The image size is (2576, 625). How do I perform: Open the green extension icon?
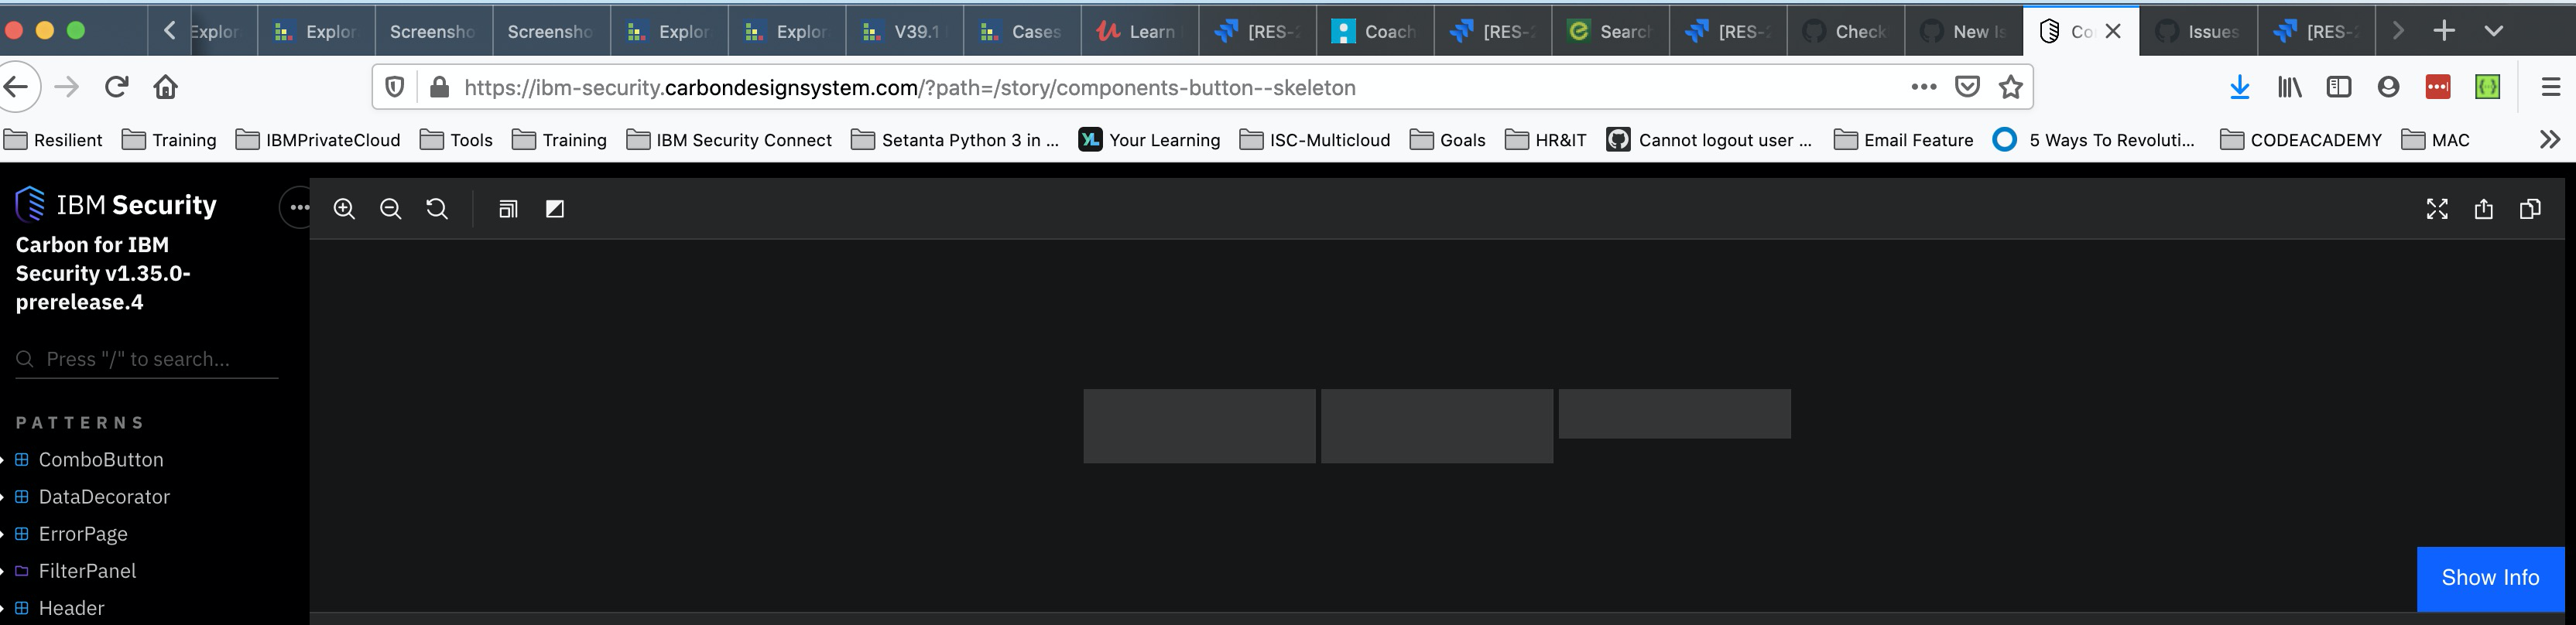[x=2488, y=87]
